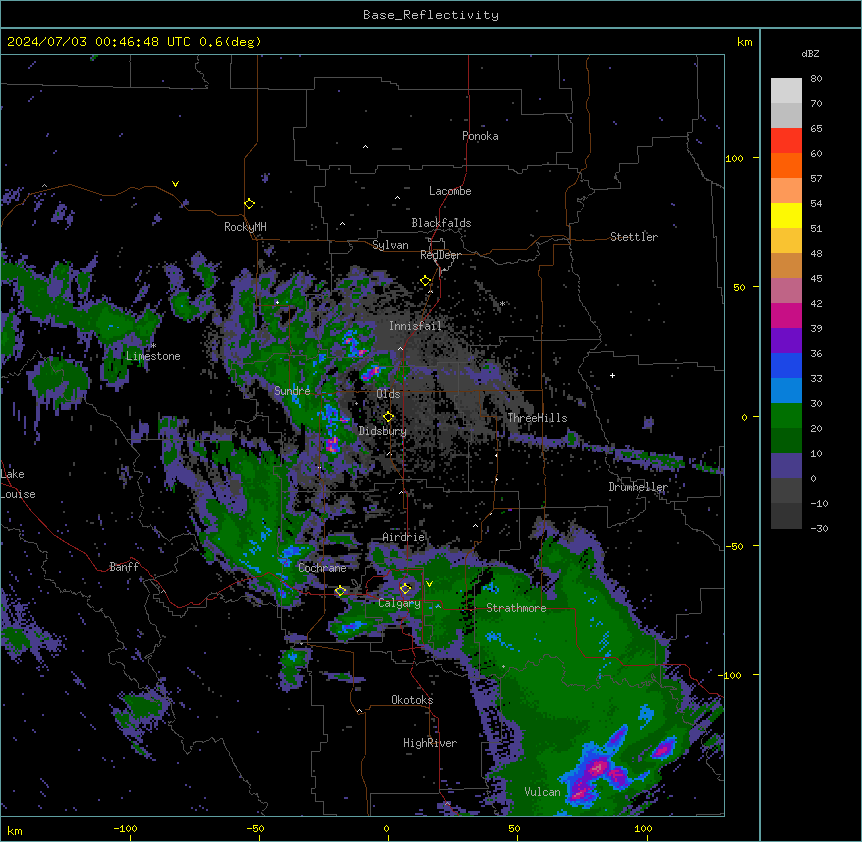Click the Olds city label

click(x=388, y=394)
